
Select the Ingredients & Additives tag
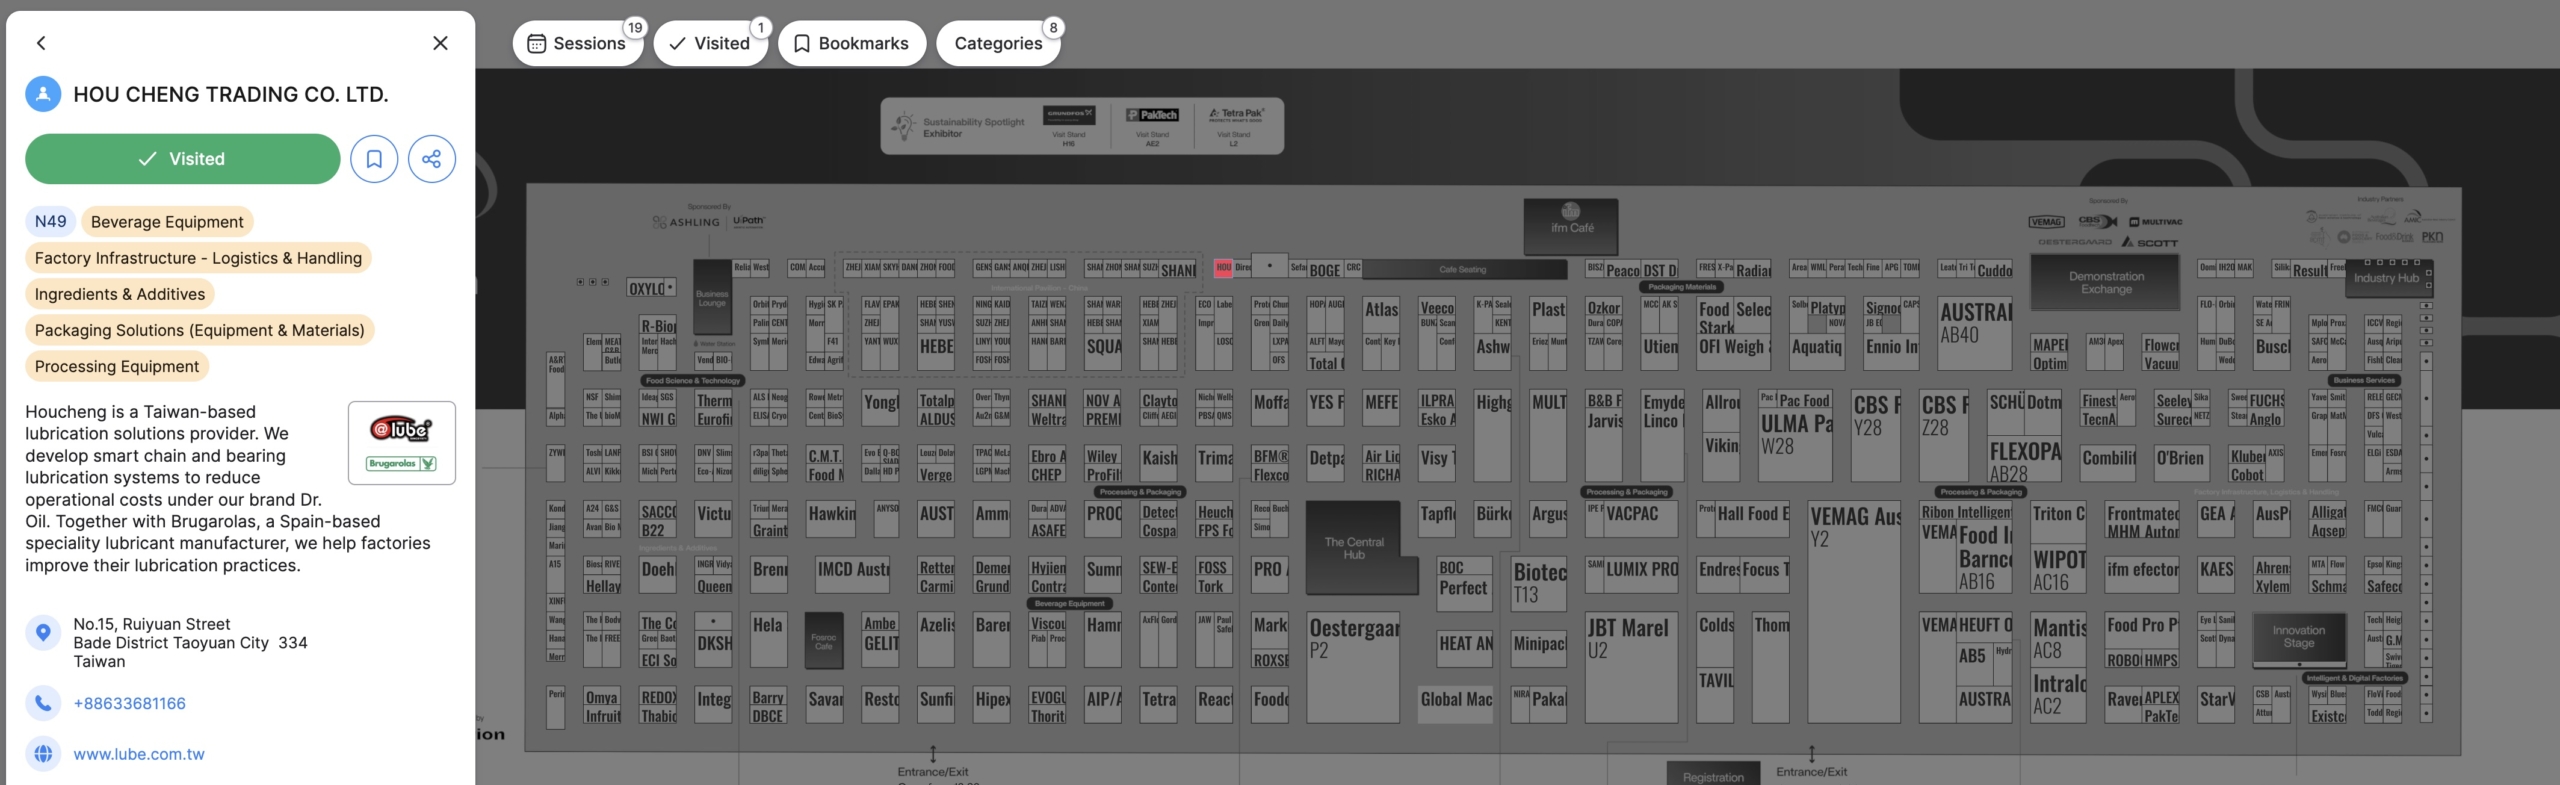click(x=120, y=294)
